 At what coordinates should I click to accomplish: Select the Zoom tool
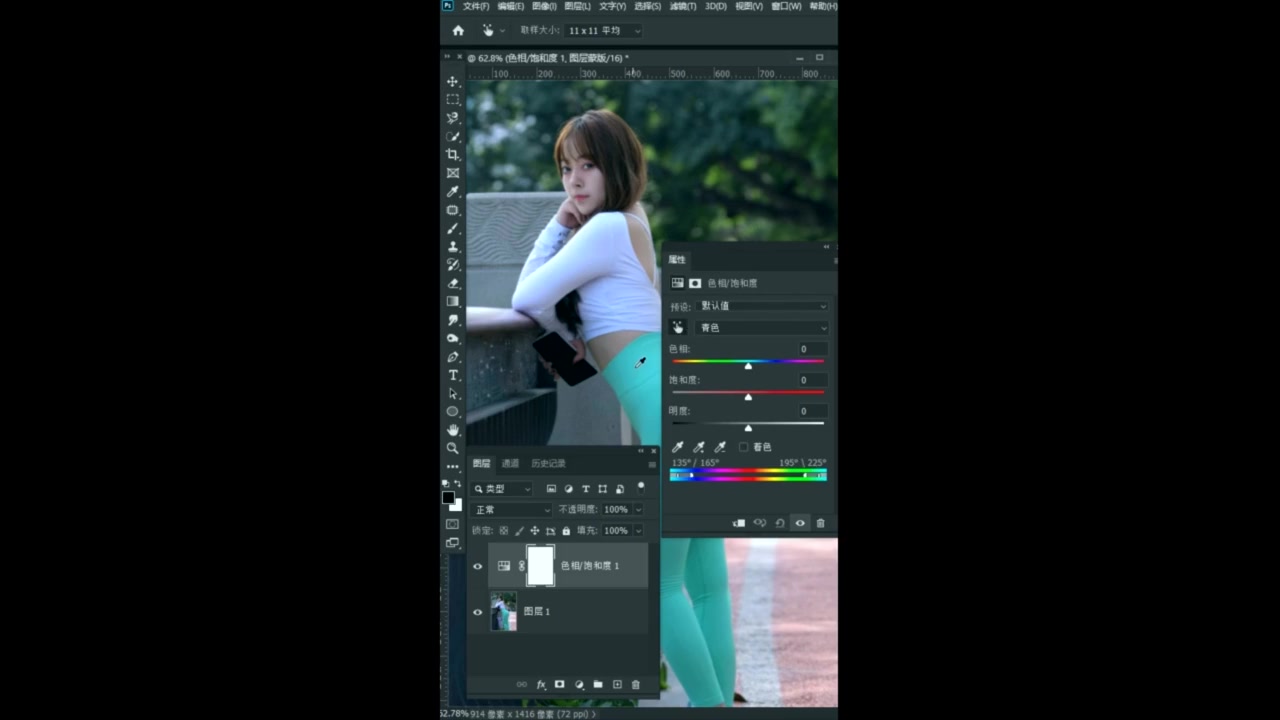click(x=452, y=448)
